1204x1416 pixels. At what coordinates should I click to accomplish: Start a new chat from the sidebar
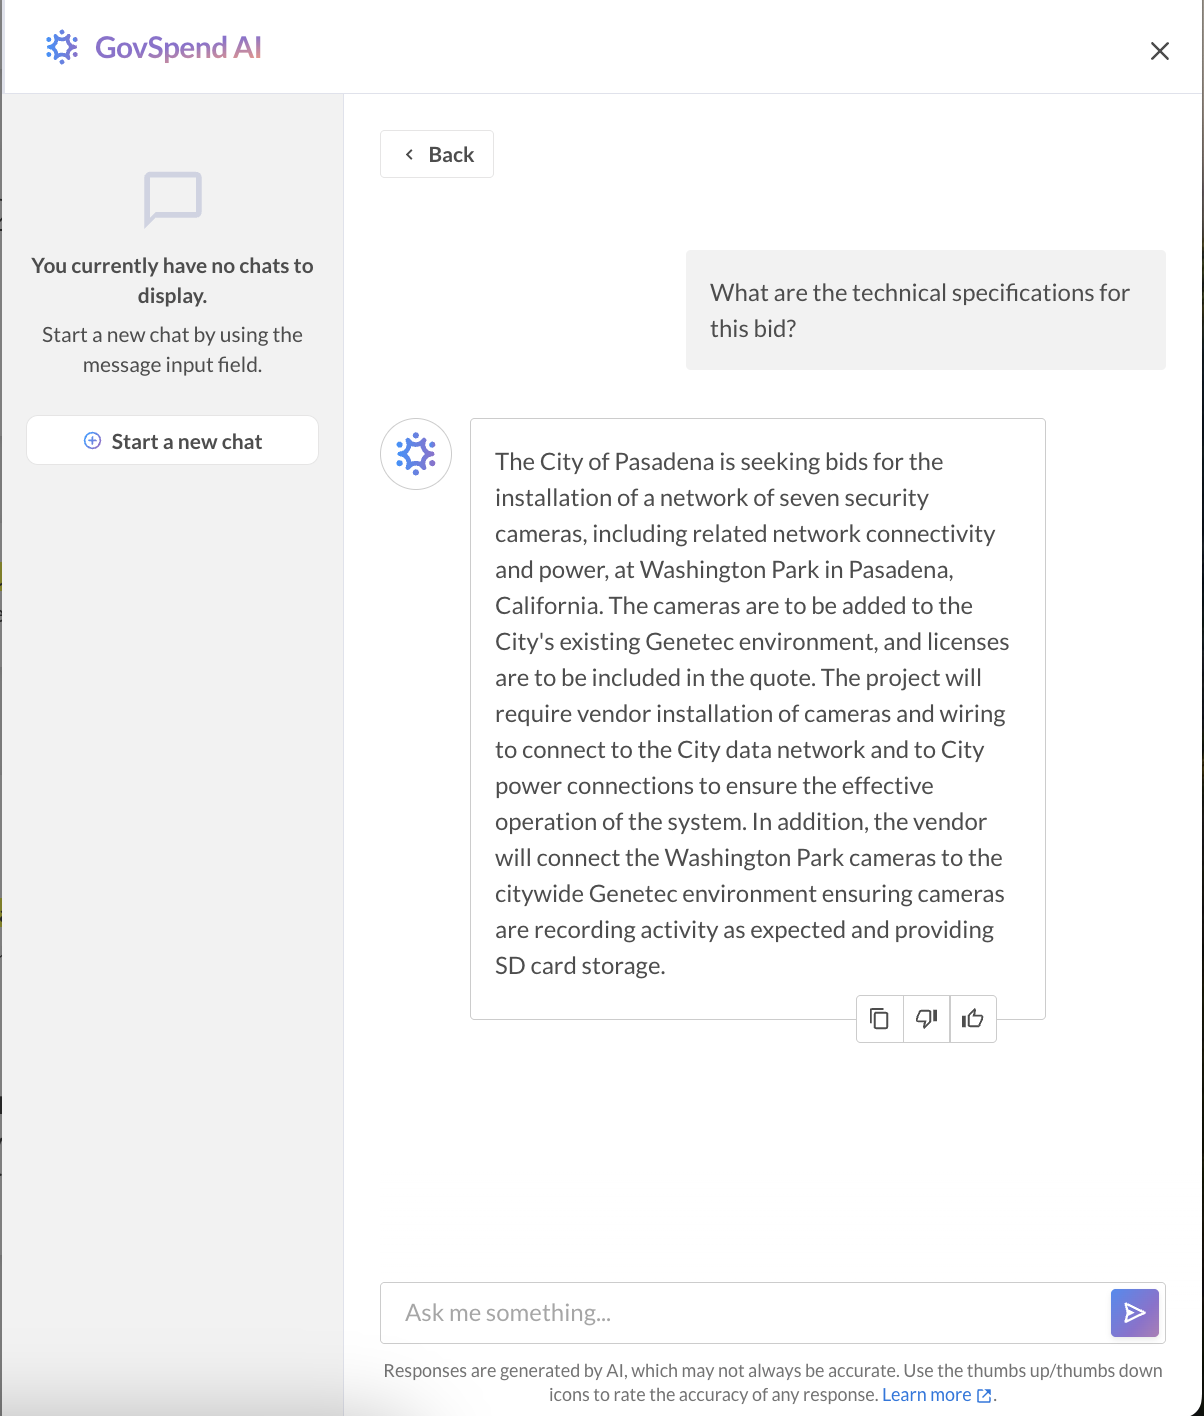click(x=172, y=440)
